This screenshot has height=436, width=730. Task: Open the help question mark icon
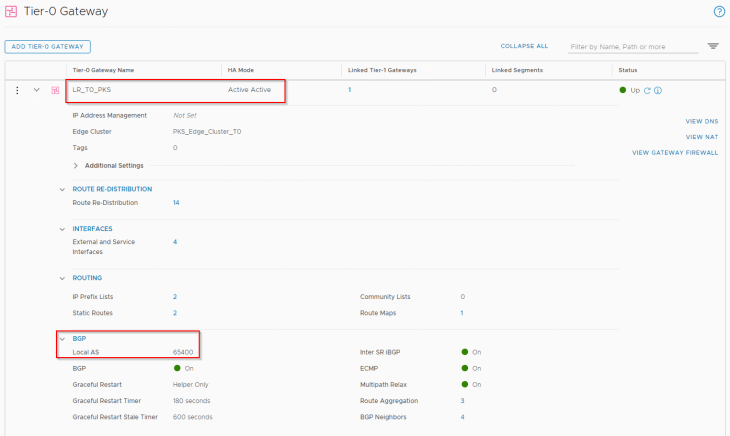[718, 11]
